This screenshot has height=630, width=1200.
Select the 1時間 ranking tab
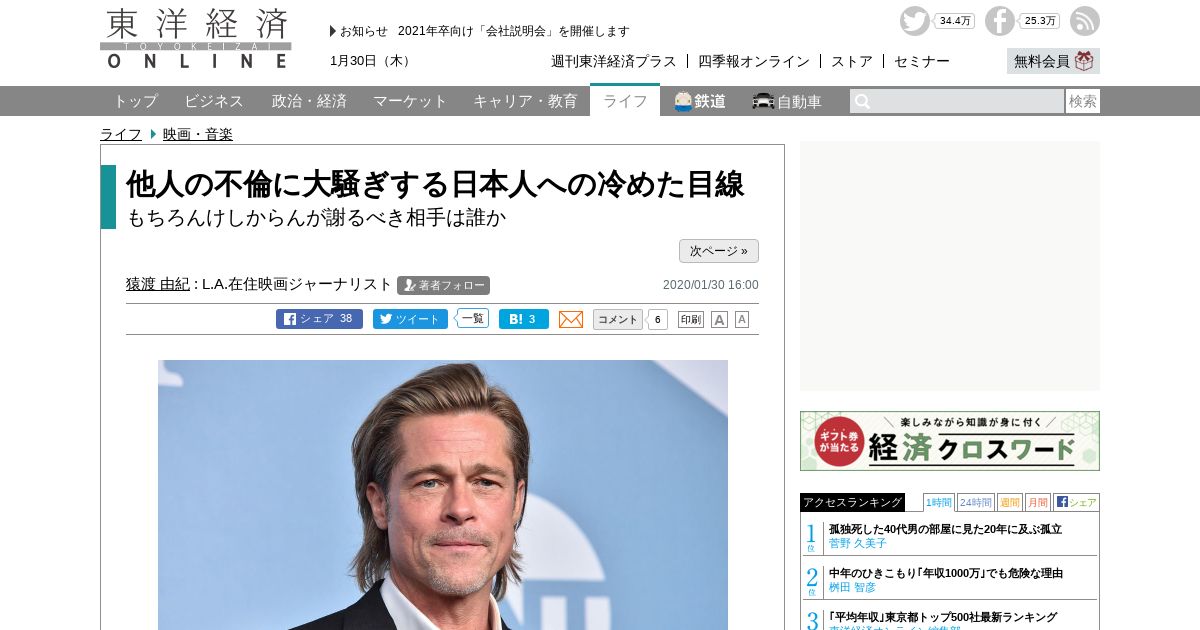(939, 502)
